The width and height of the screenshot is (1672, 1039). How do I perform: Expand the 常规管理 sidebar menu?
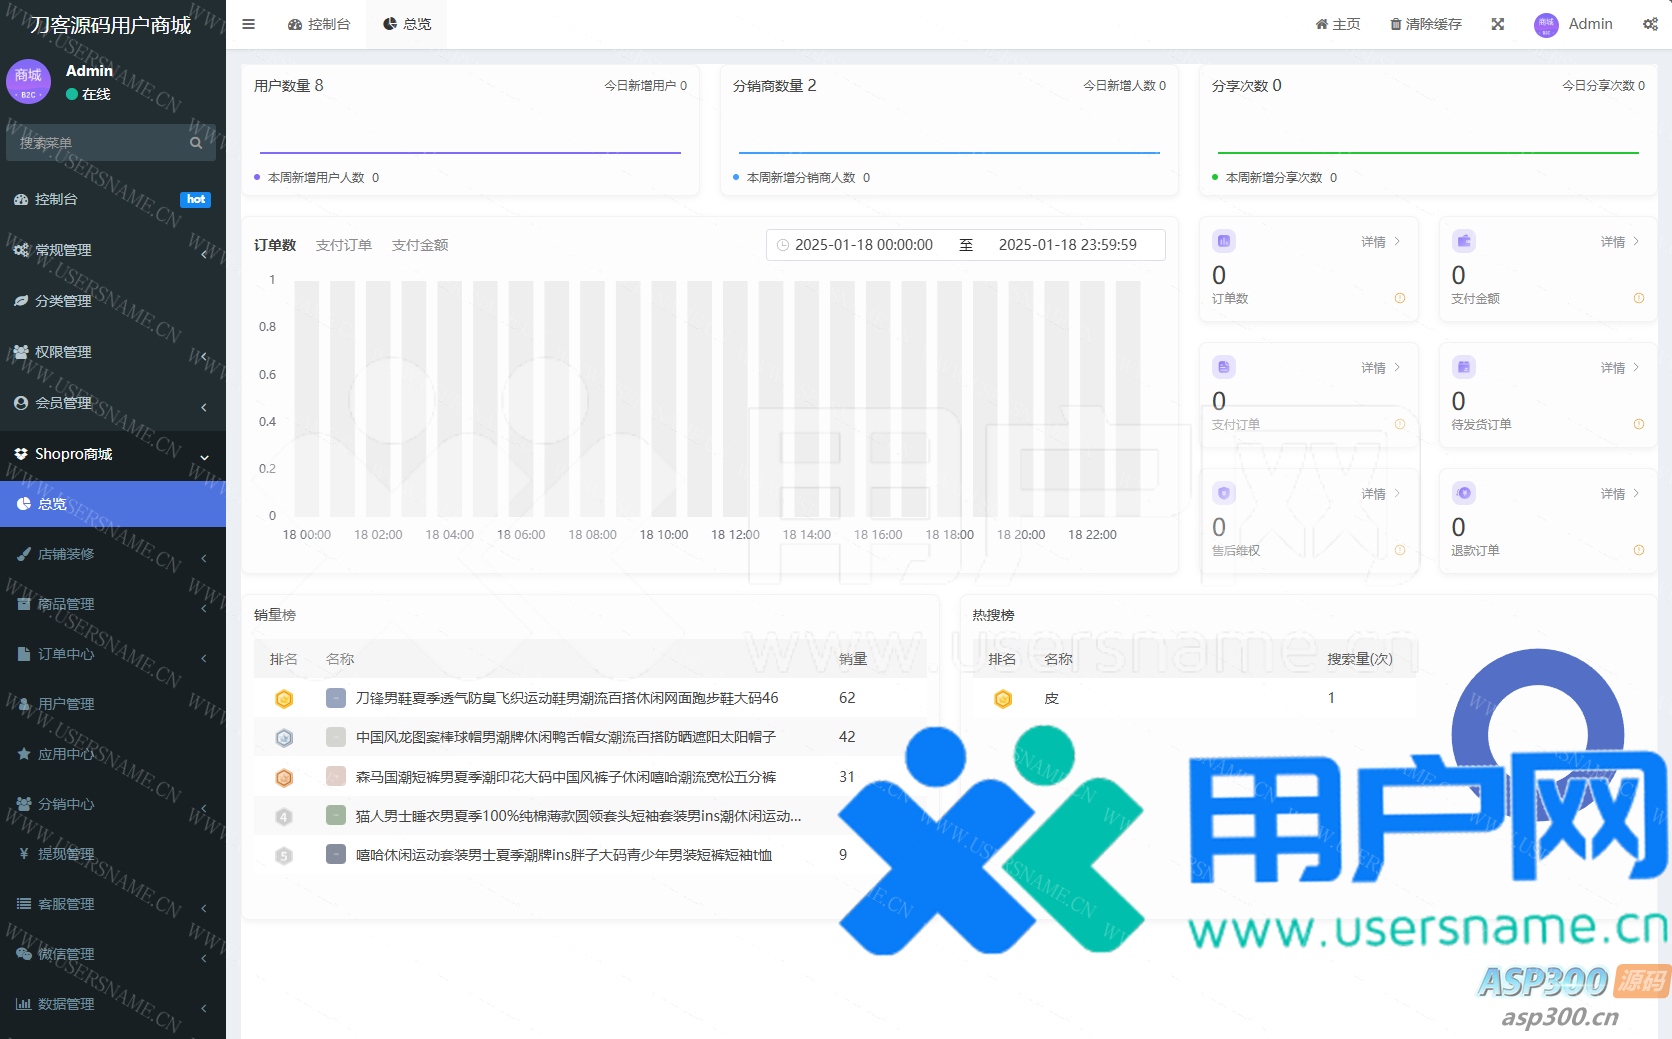click(x=112, y=250)
